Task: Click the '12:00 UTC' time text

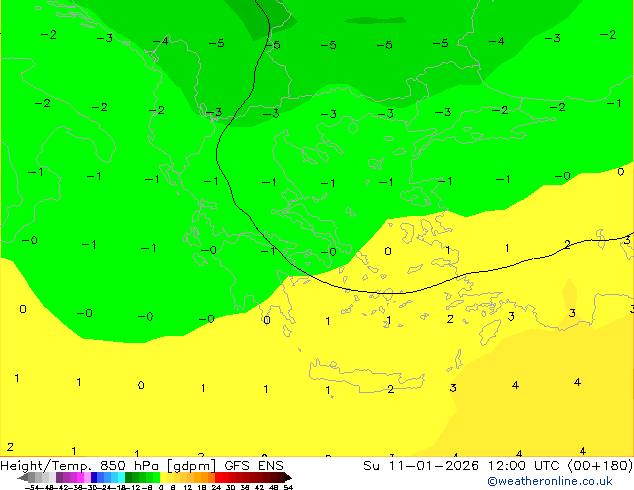Action: pos(525,466)
